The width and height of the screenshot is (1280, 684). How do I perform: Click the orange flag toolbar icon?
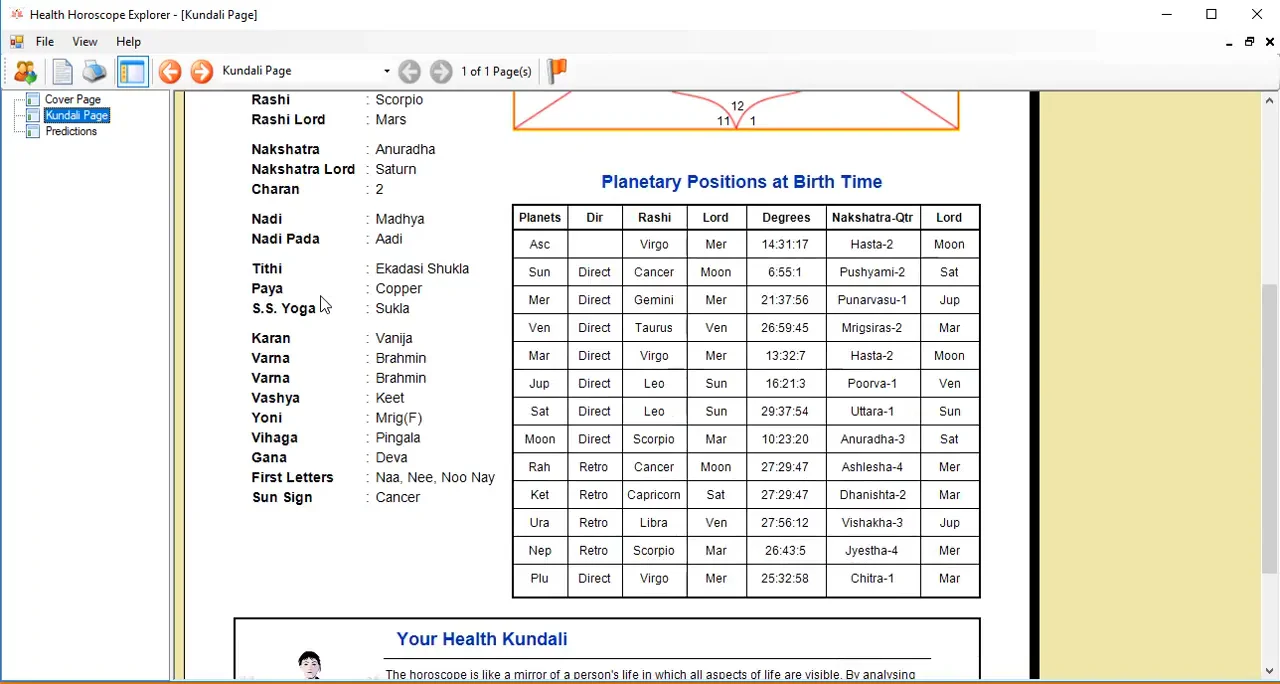pyautogui.click(x=557, y=71)
